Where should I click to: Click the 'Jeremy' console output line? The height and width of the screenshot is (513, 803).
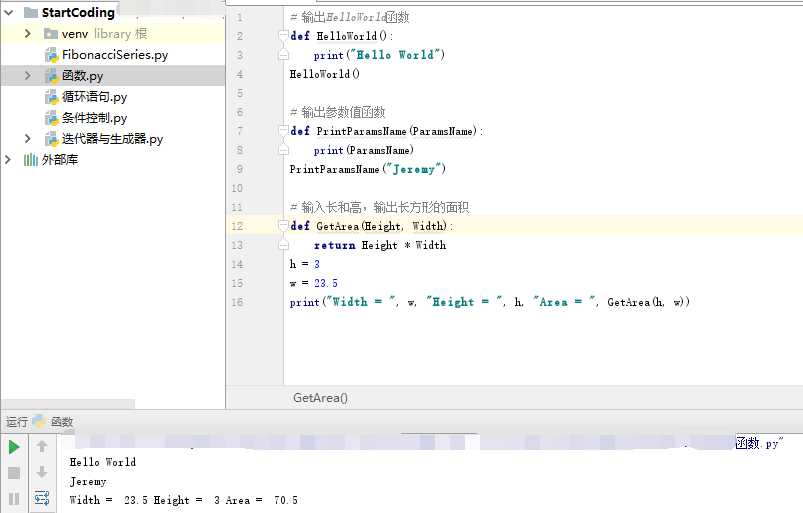pos(88,481)
